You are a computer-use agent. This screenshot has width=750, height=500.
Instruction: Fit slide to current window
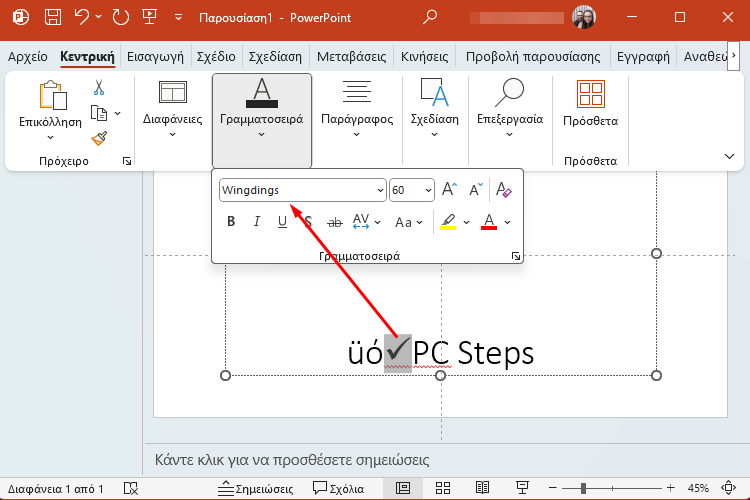coord(728,488)
